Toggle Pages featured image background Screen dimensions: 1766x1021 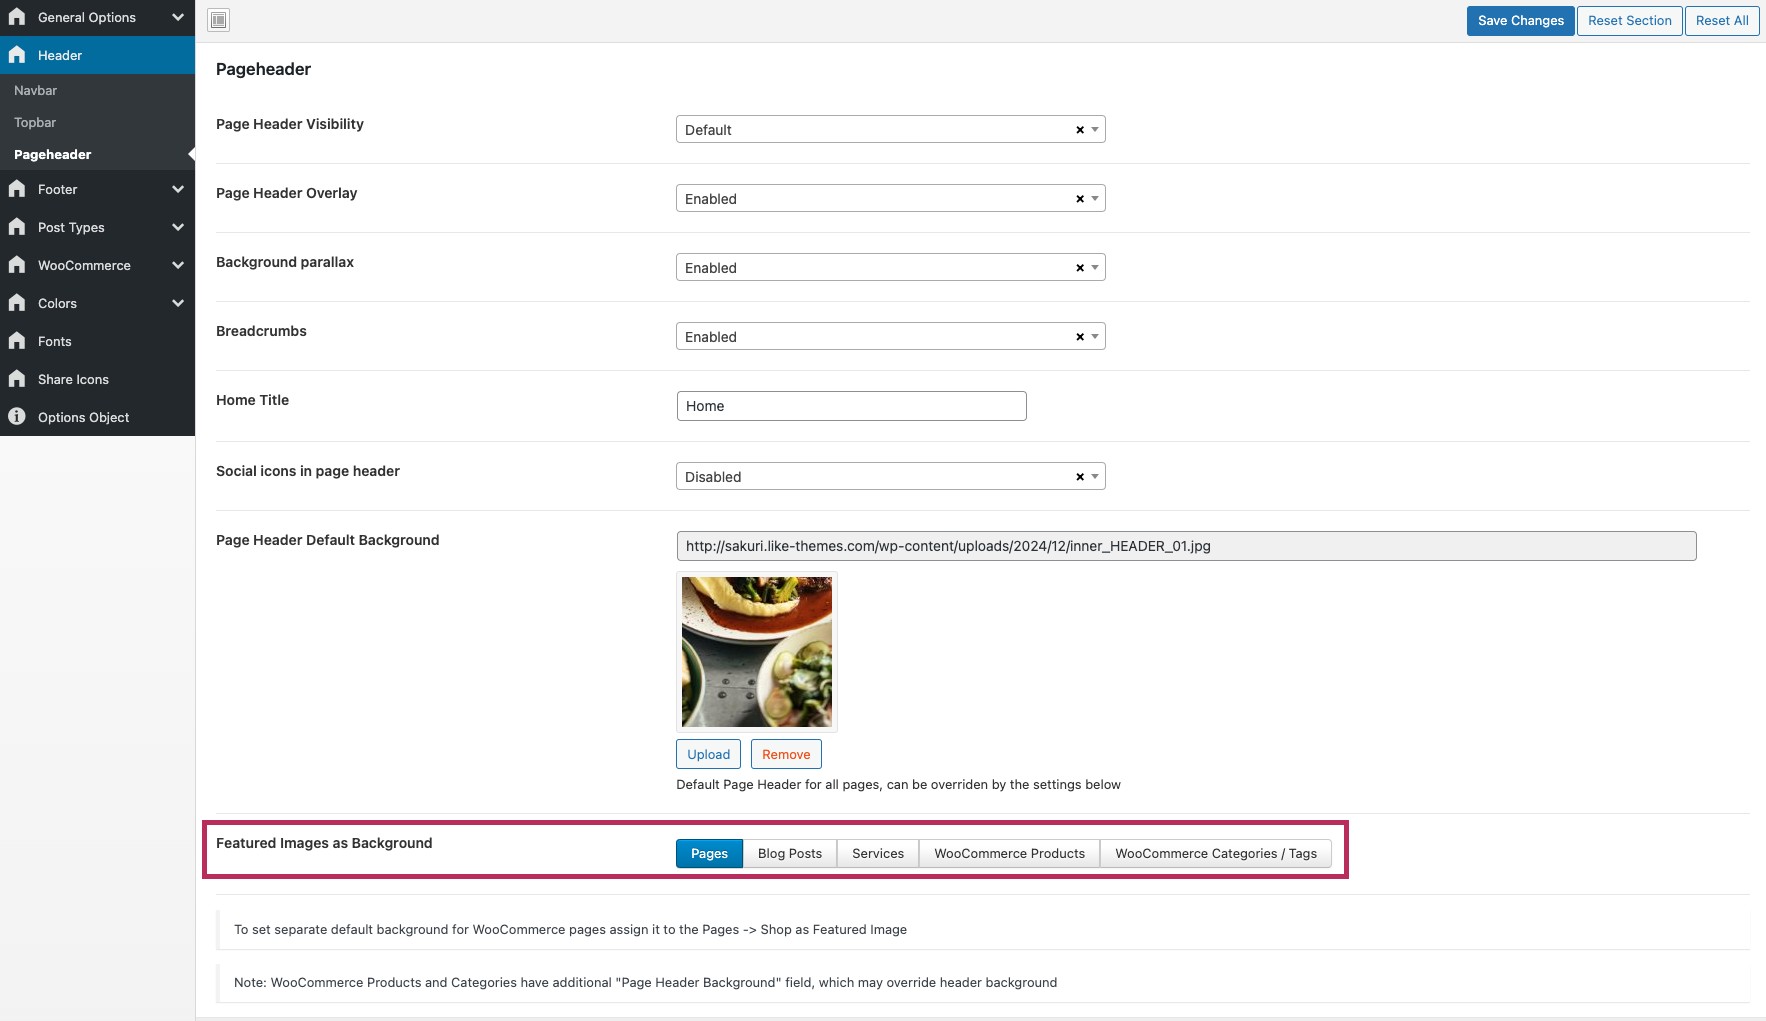point(709,853)
